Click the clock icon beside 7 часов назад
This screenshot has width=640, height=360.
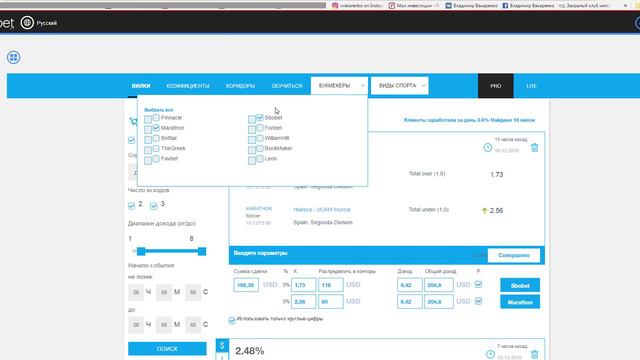[x=490, y=354]
